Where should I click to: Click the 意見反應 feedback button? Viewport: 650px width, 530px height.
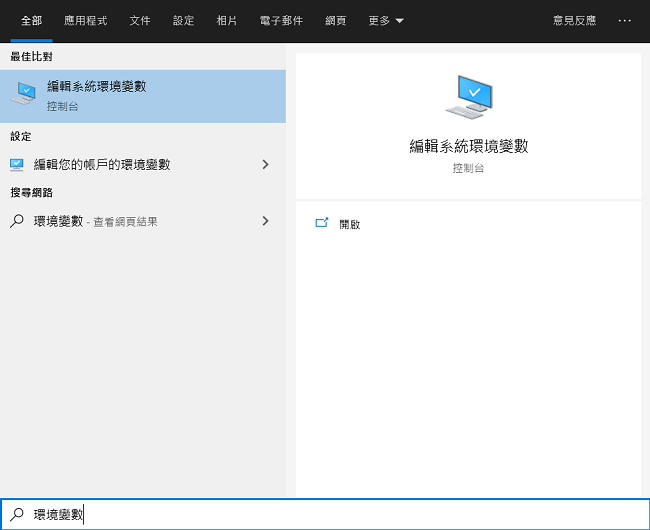575,21
